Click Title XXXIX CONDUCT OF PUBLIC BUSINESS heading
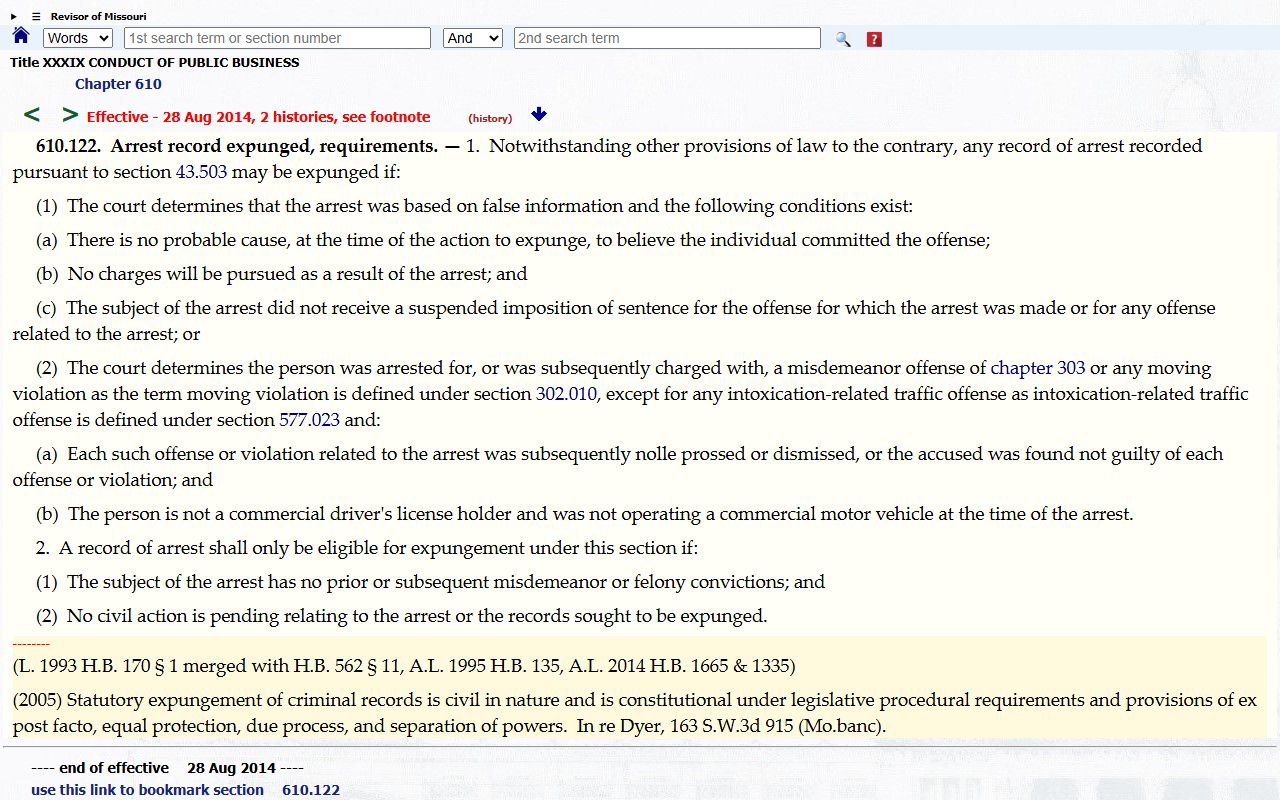The image size is (1280, 800). tap(155, 62)
